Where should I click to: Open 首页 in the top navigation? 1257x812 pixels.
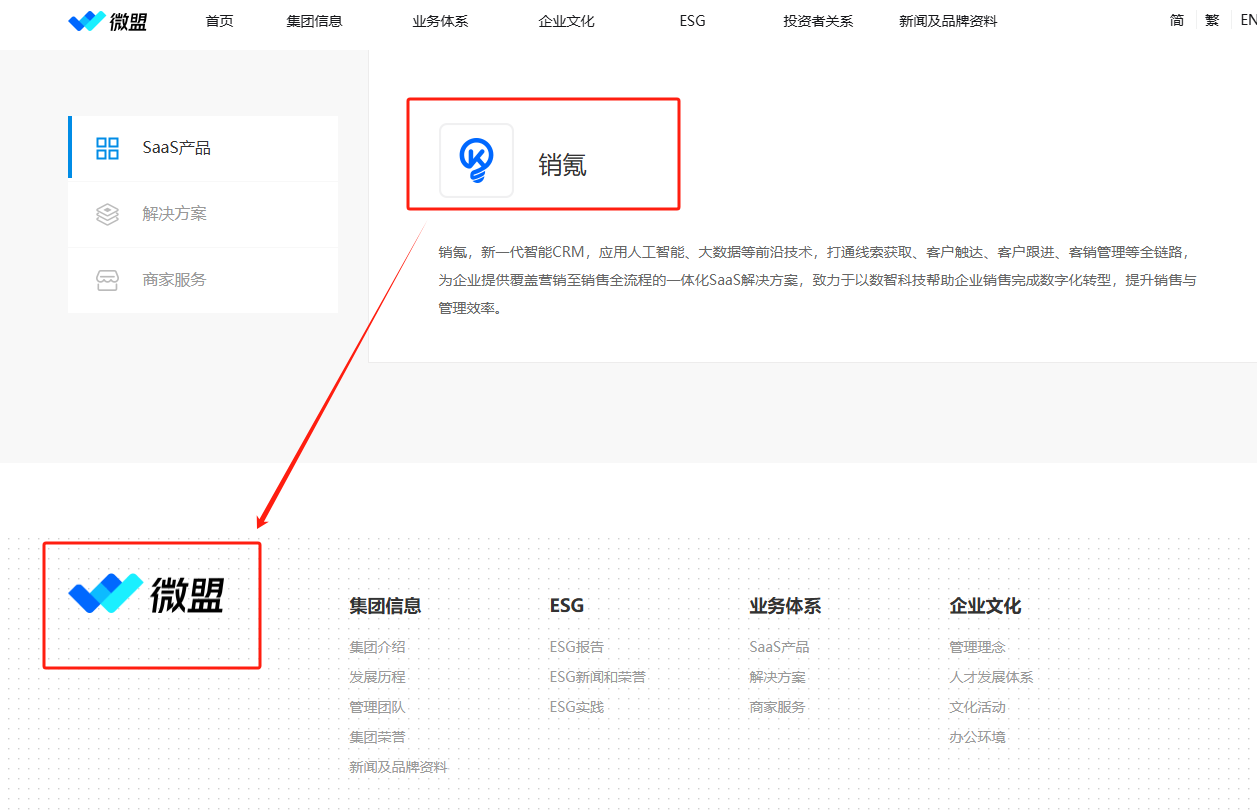coord(219,21)
